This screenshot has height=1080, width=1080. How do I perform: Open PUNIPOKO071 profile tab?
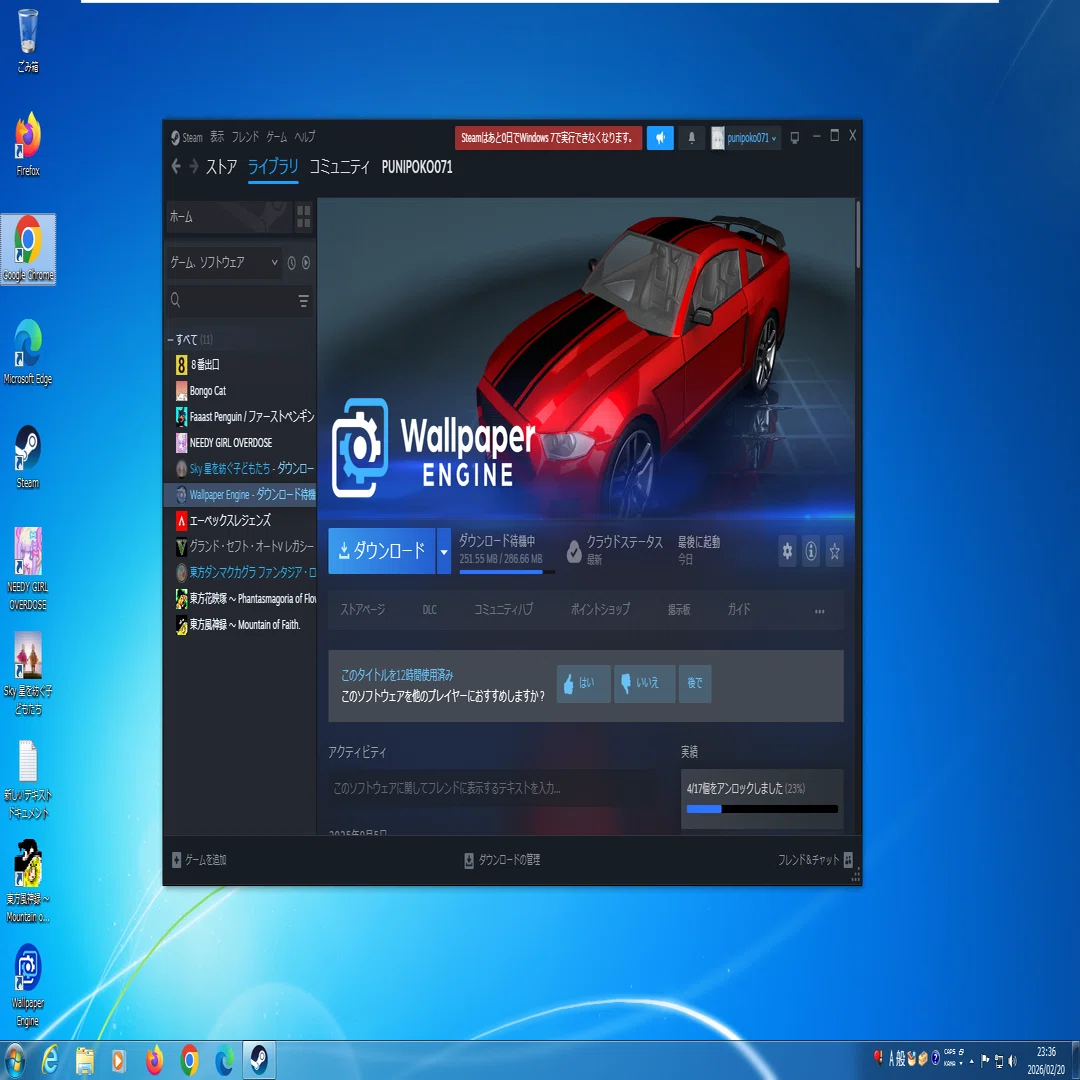tap(417, 167)
